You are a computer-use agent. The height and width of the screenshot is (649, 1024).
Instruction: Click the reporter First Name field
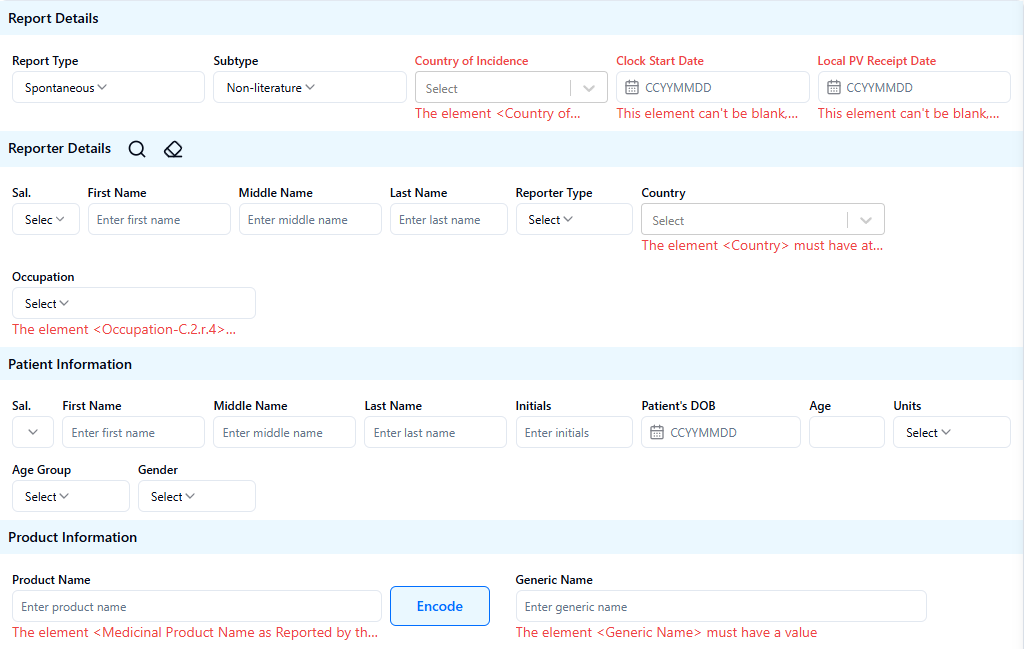coord(159,219)
